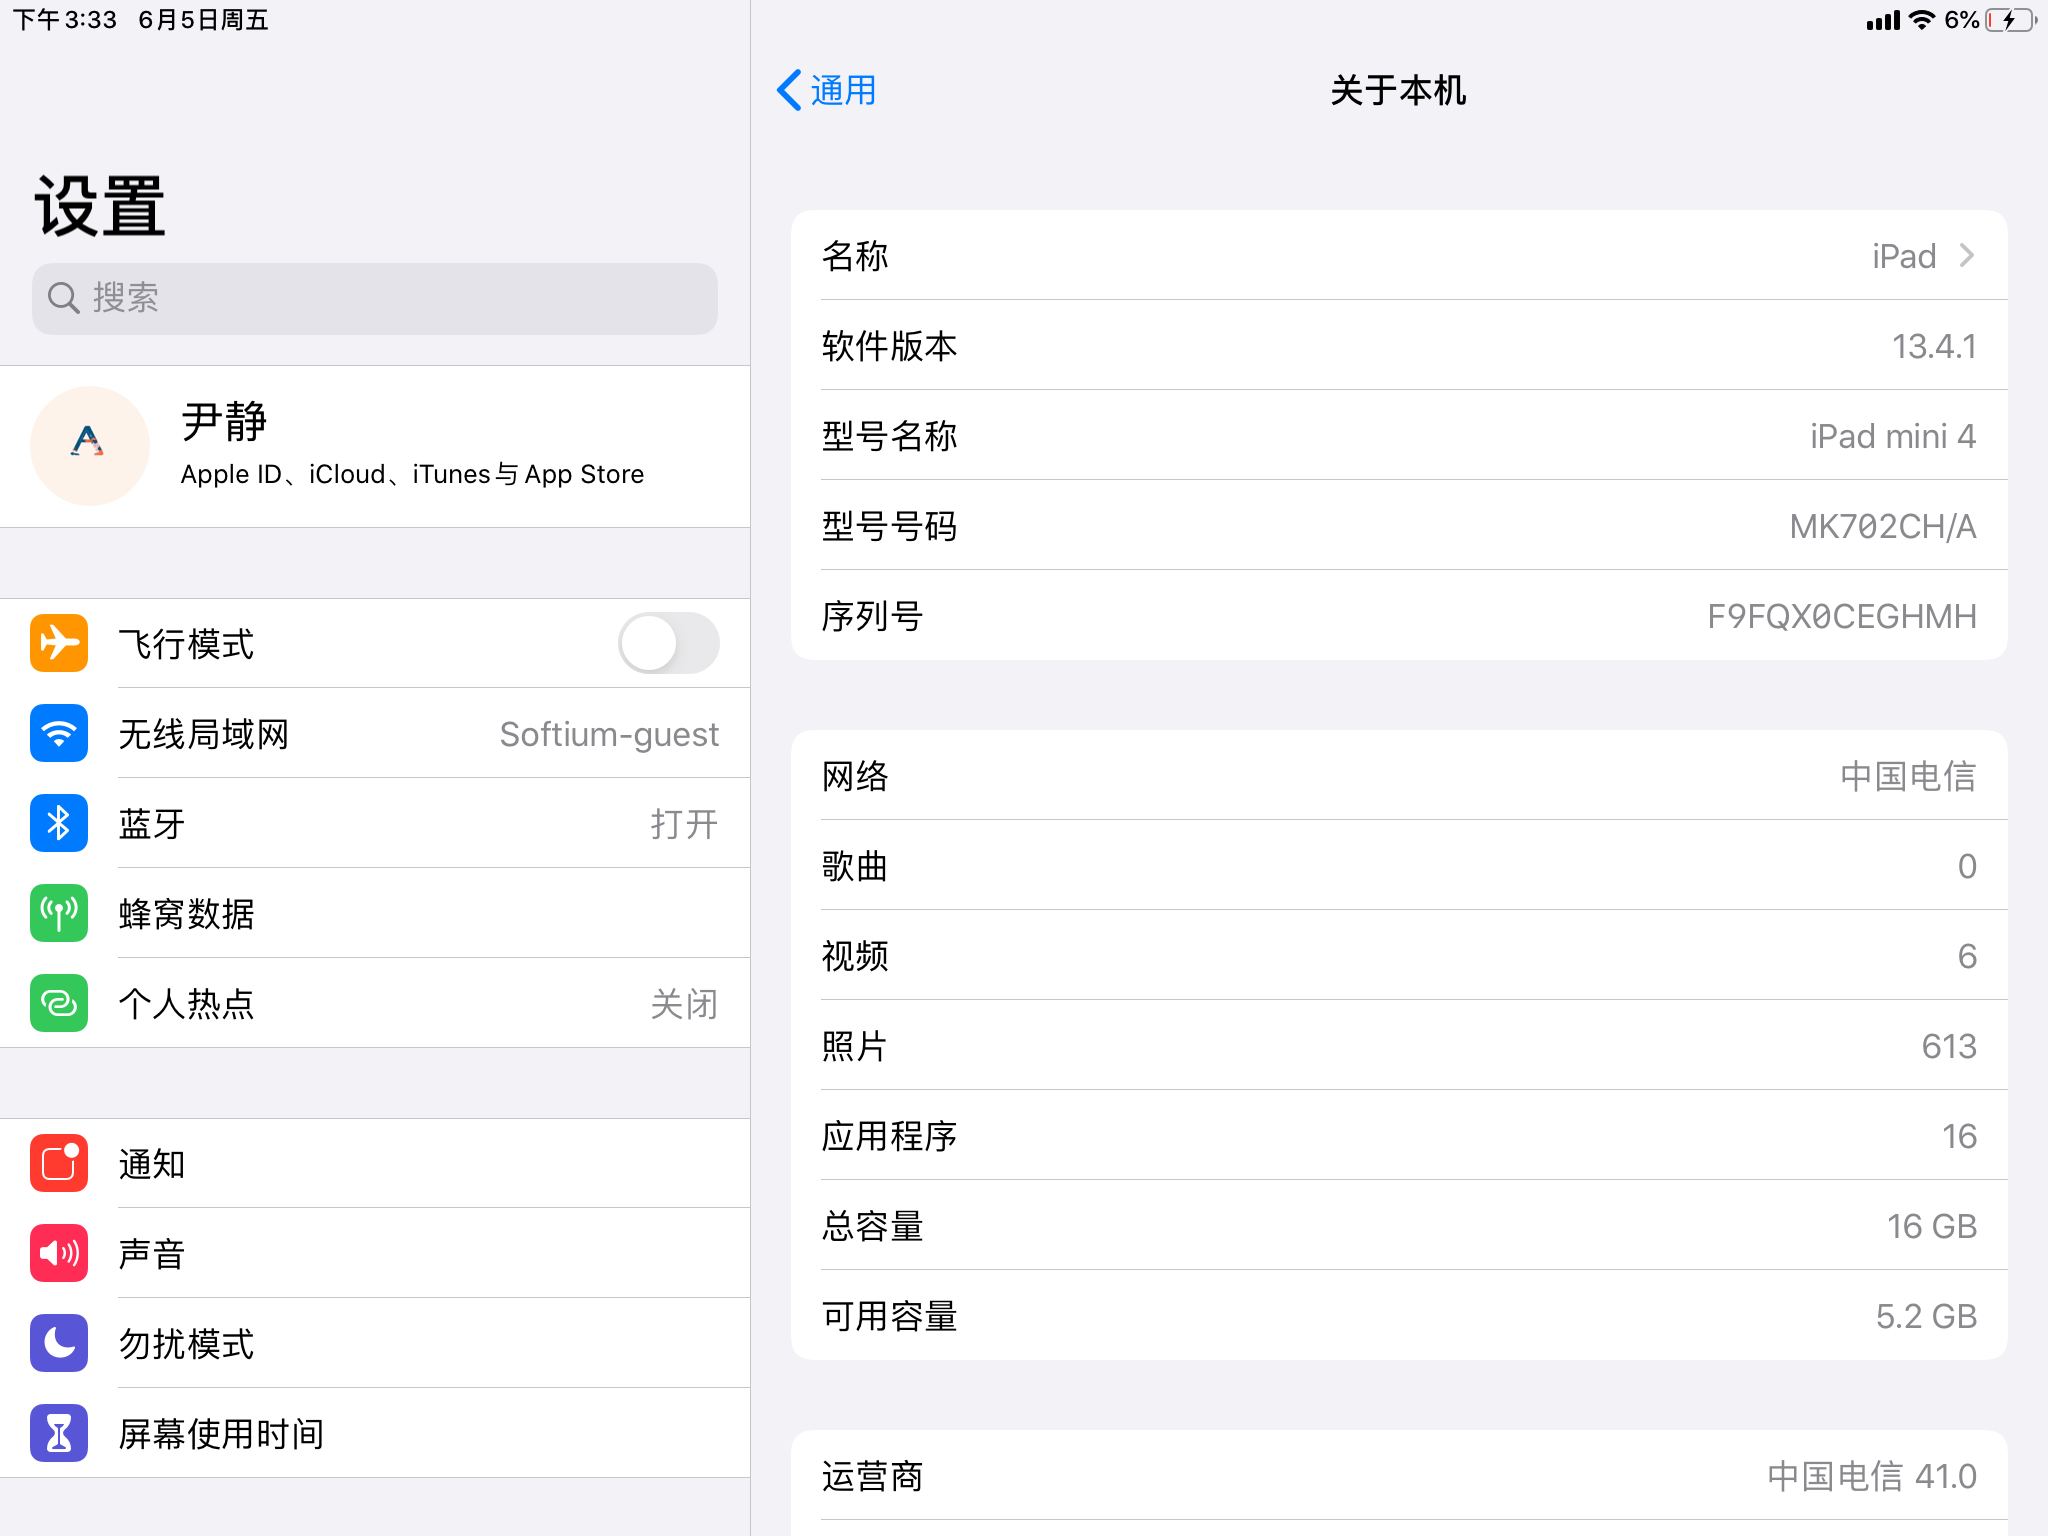Open the Notifications red icon
2048x1536 pixels.
(x=59, y=1163)
